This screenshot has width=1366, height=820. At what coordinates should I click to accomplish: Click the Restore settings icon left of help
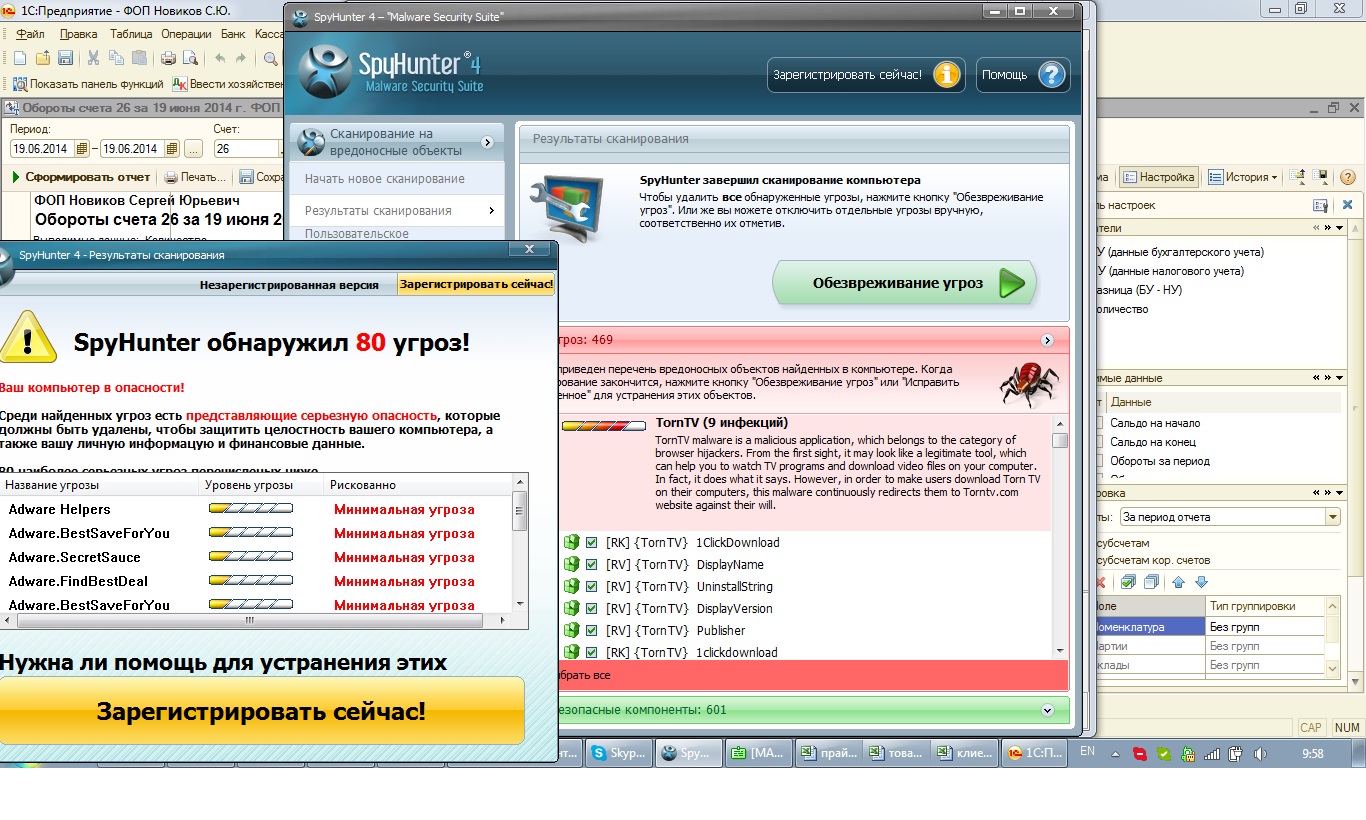[1321, 177]
